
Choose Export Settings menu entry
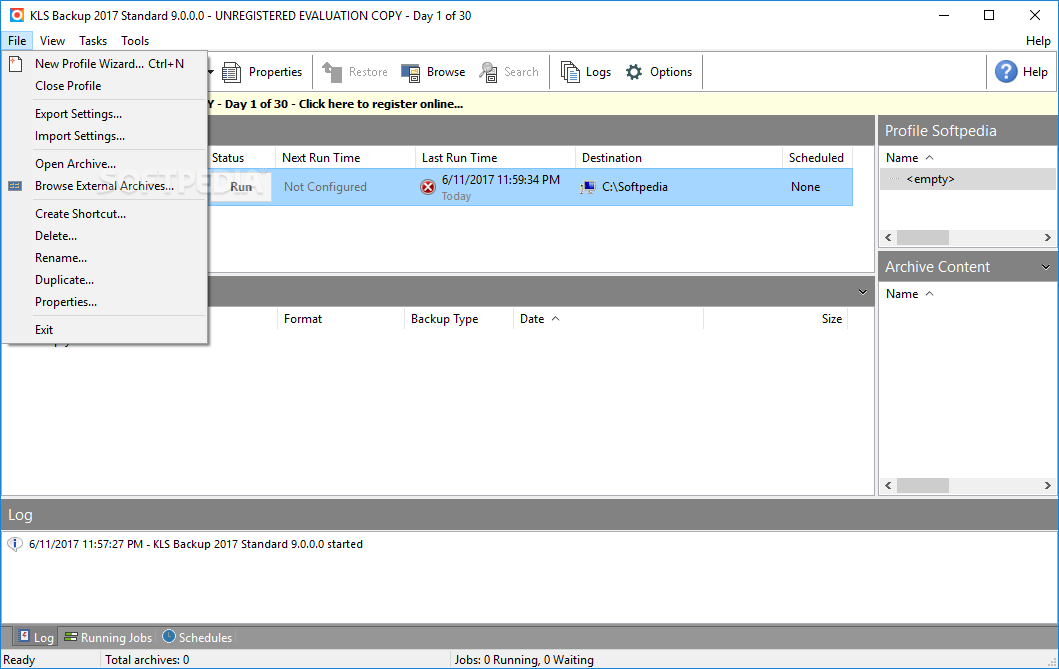pyautogui.click(x=105, y=113)
